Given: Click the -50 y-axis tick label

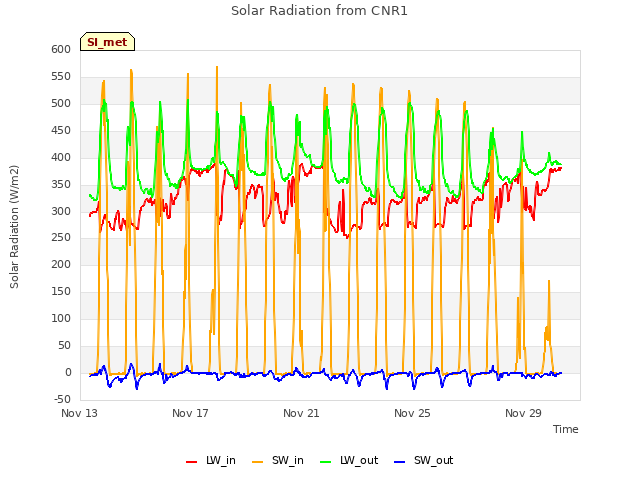Looking at the screenshot, I should [62, 399].
